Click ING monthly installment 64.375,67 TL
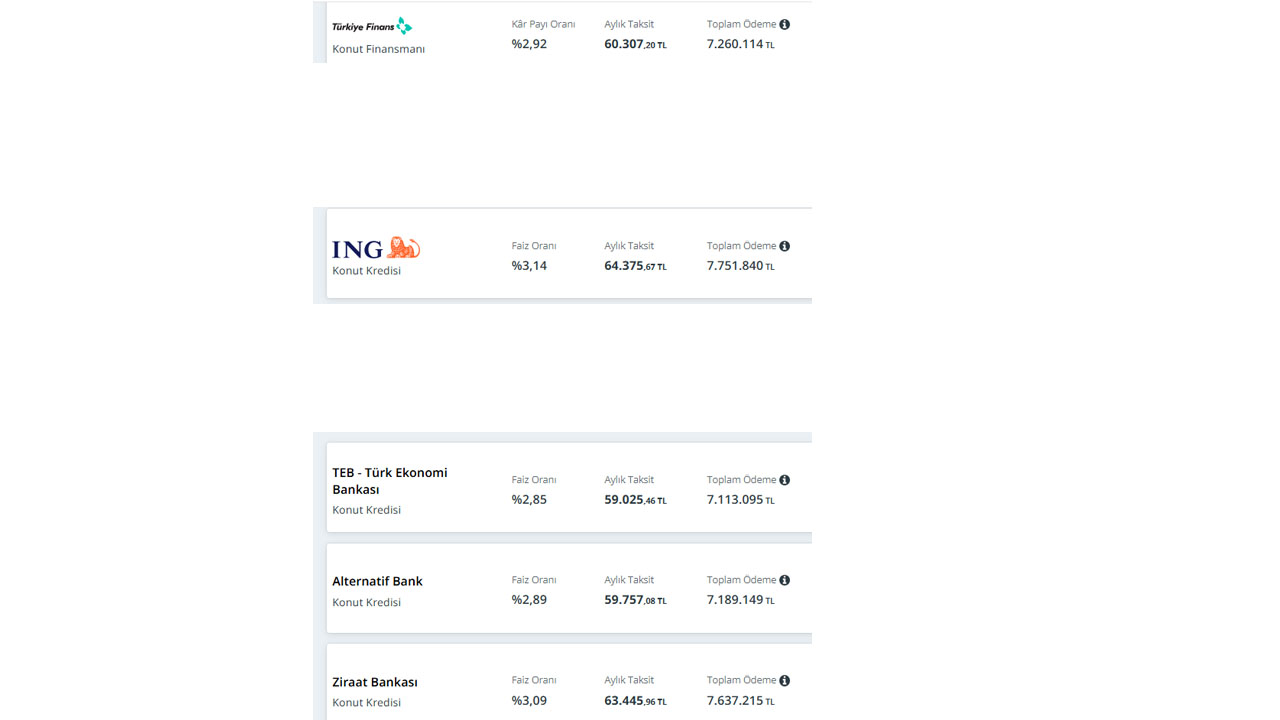This screenshot has height=720, width=1280. point(635,266)
